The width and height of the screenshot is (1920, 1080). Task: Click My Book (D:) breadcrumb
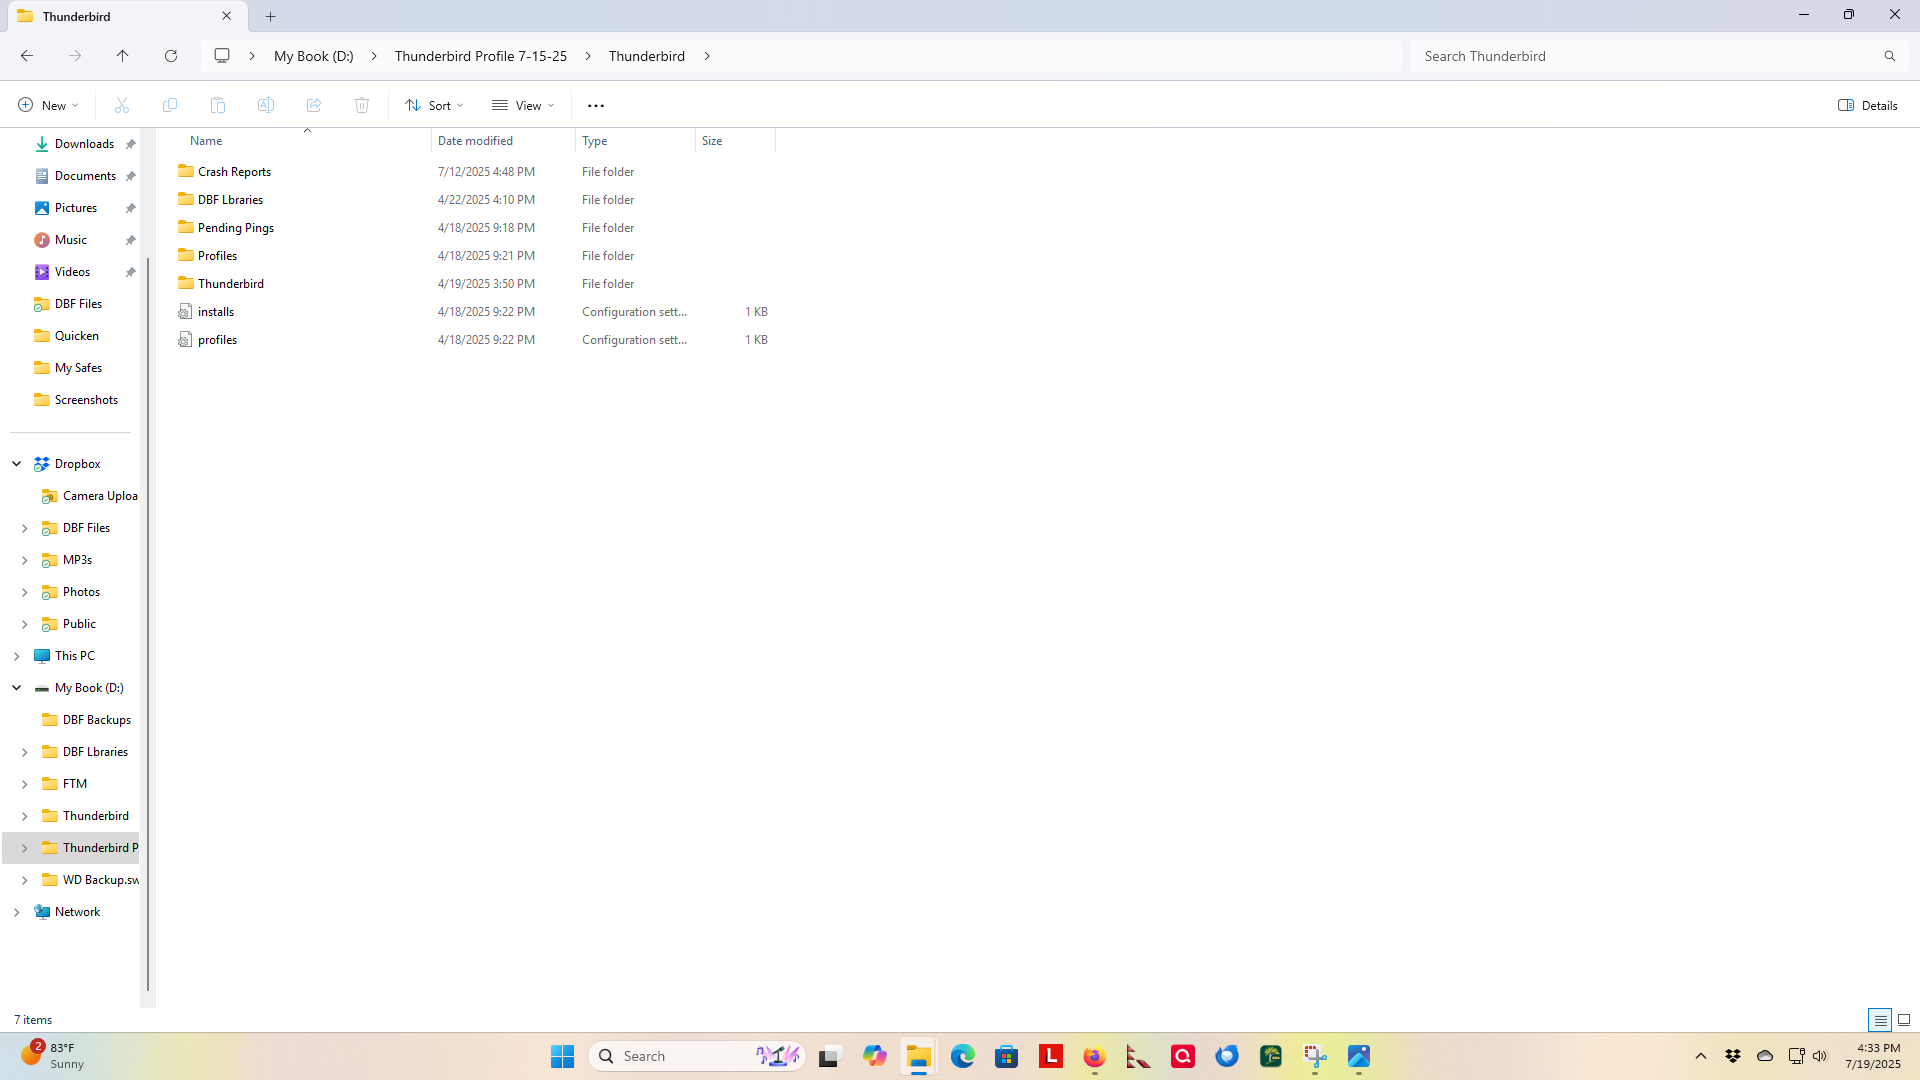[314, 56]
